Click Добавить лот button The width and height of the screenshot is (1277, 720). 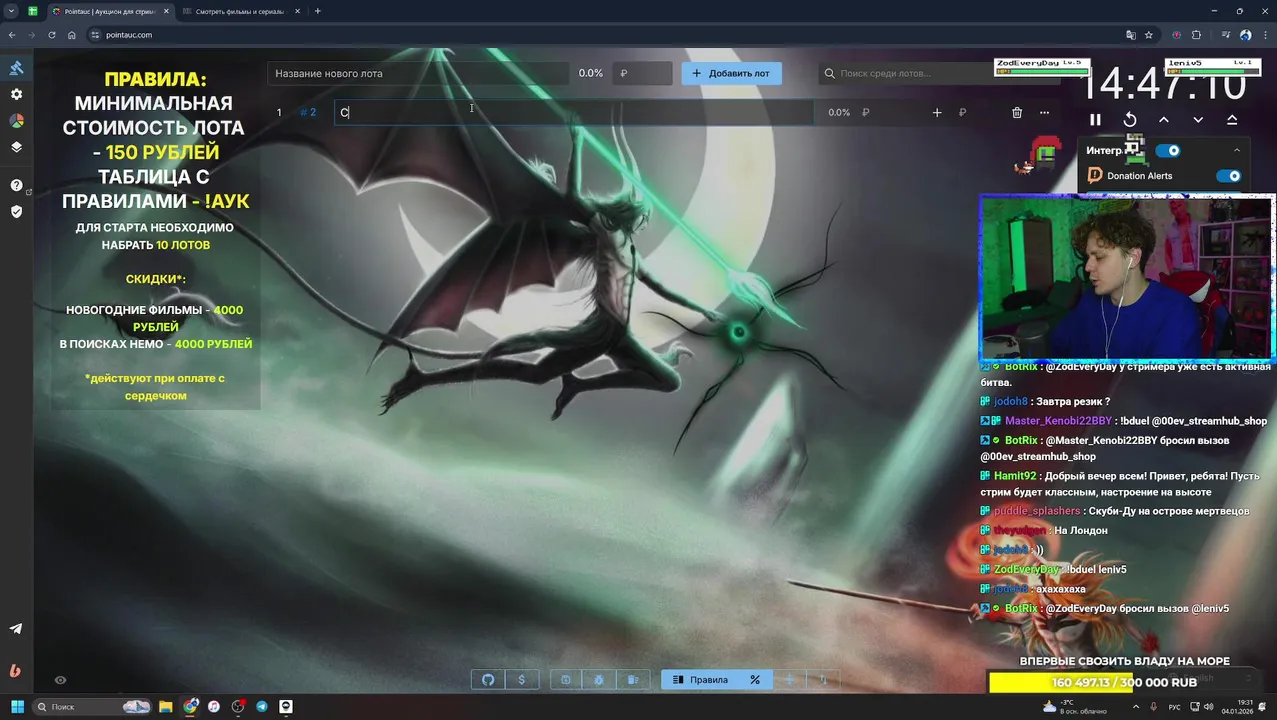coord(731,73)
